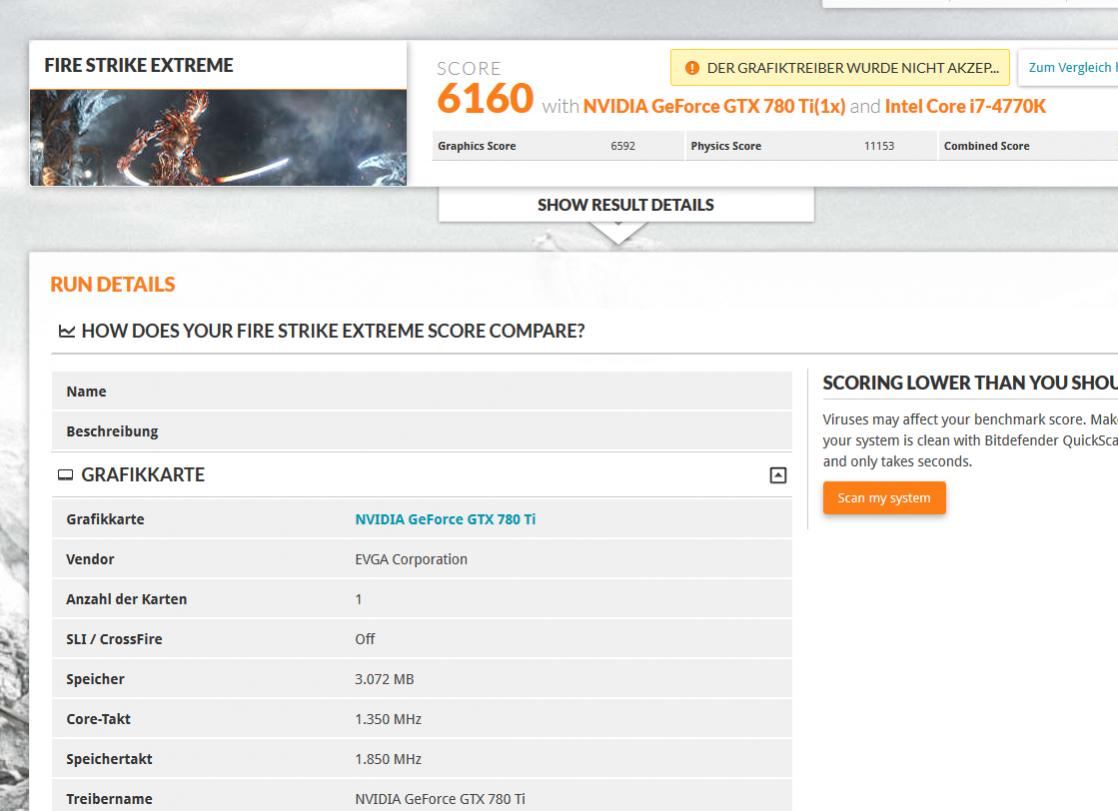Click the graphics card monitor icon

[66, 475]
